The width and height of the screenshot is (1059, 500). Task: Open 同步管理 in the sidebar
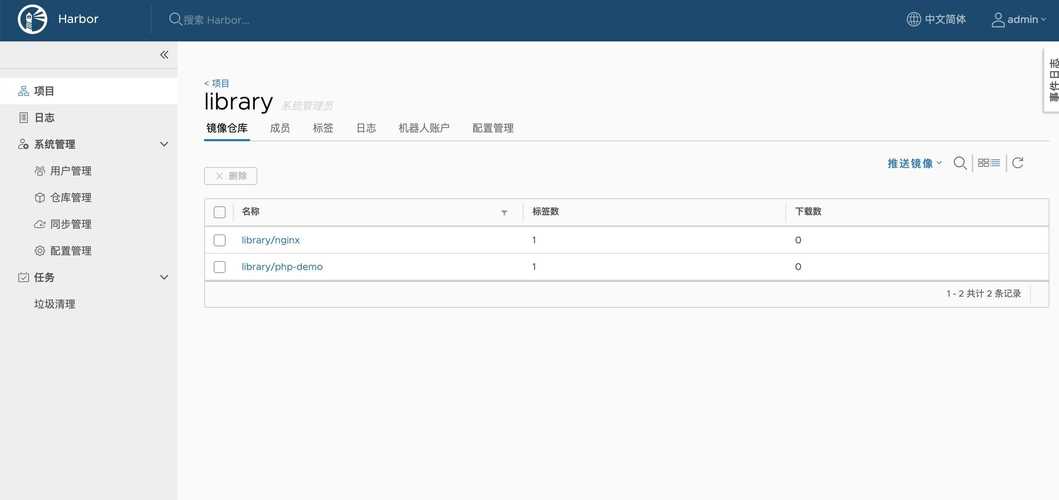click(x=71, y=224)
